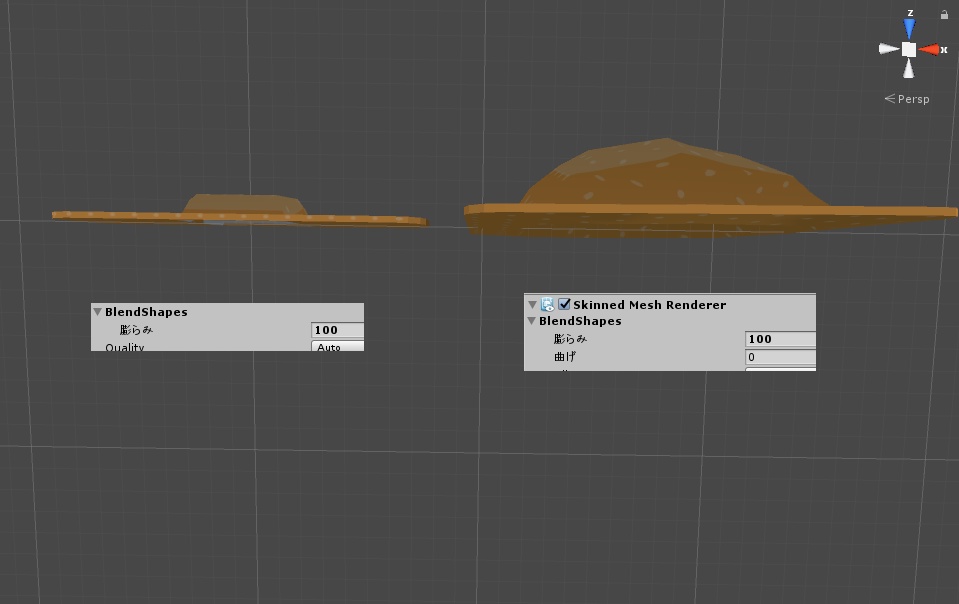Image resolution: width=959 pixels, height=604 pixels.
Task: Click the 膨らみ value field in left panel
Action: pos(338,330)
